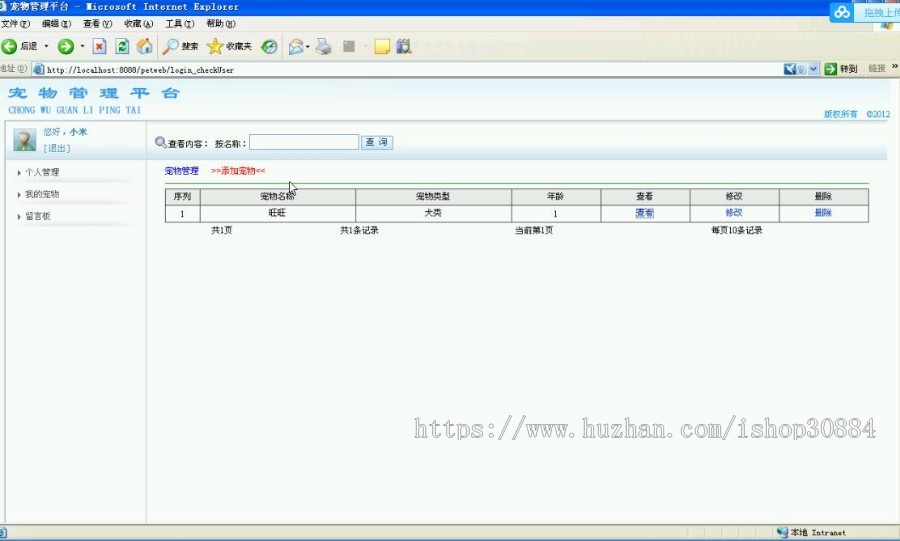Click the magnifier icon beside 查看内容
900x541 pixels.
[x=161, y=142]
